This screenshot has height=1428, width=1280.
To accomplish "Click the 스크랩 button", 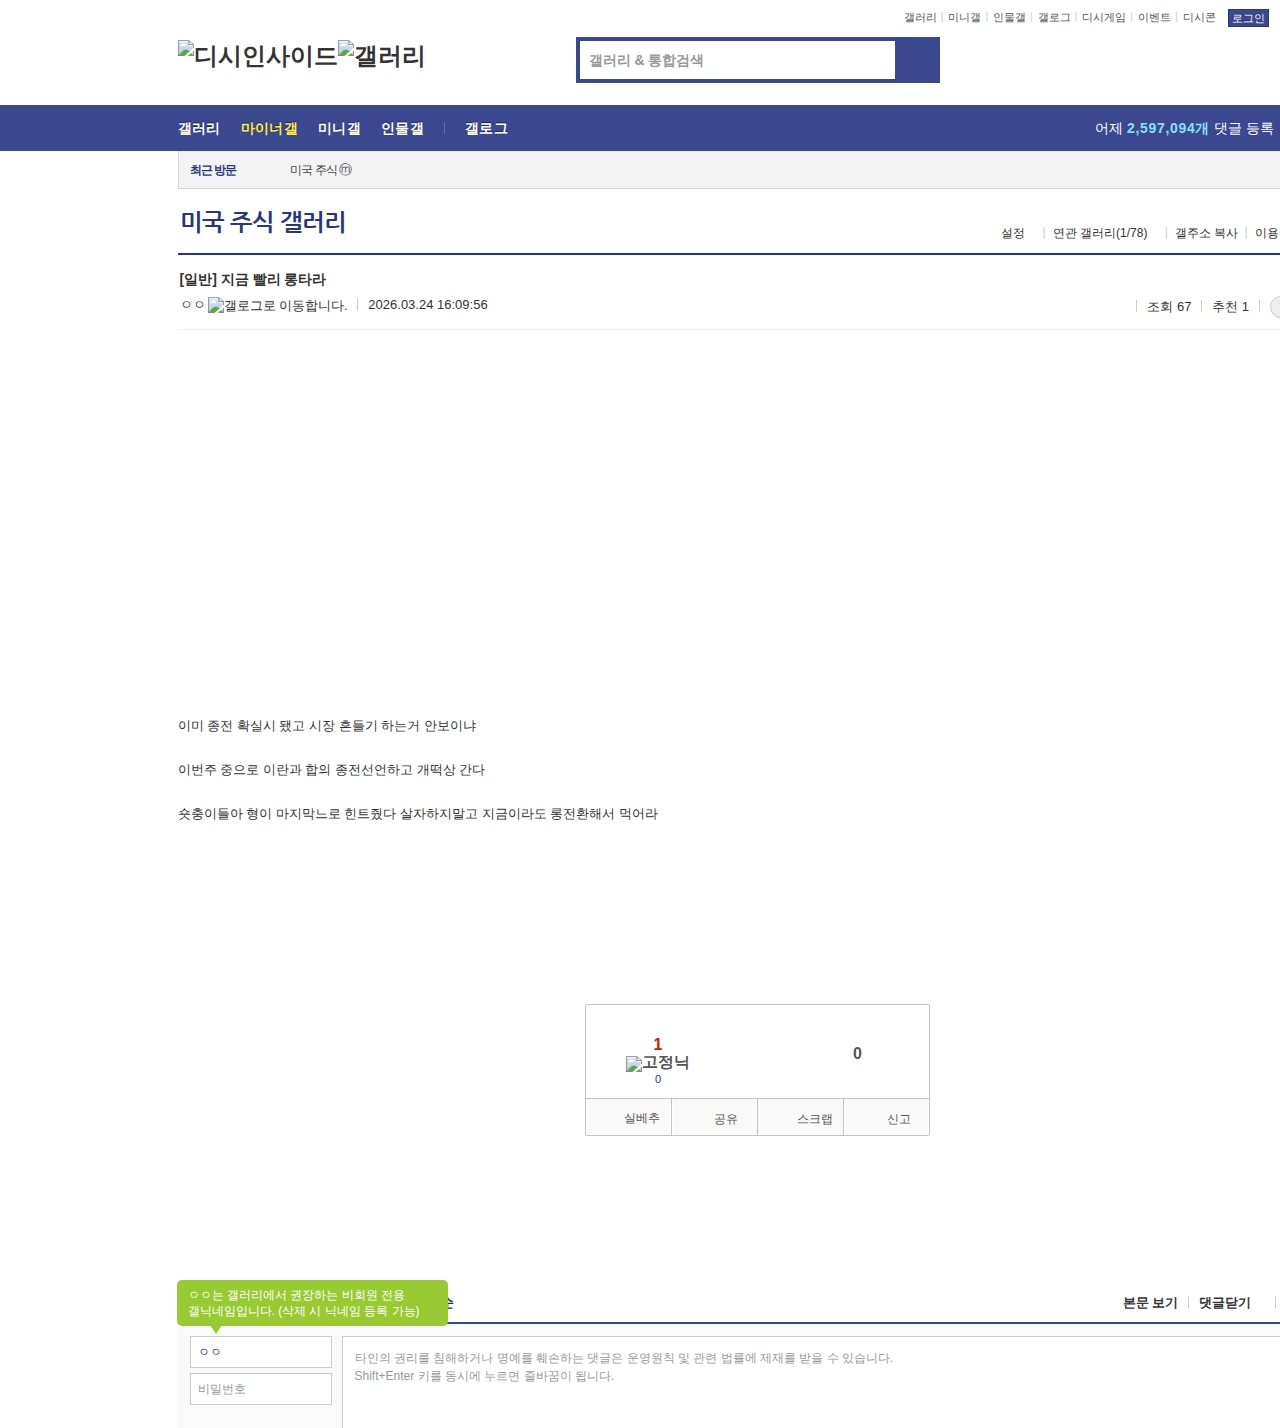I will [801, 1118].
